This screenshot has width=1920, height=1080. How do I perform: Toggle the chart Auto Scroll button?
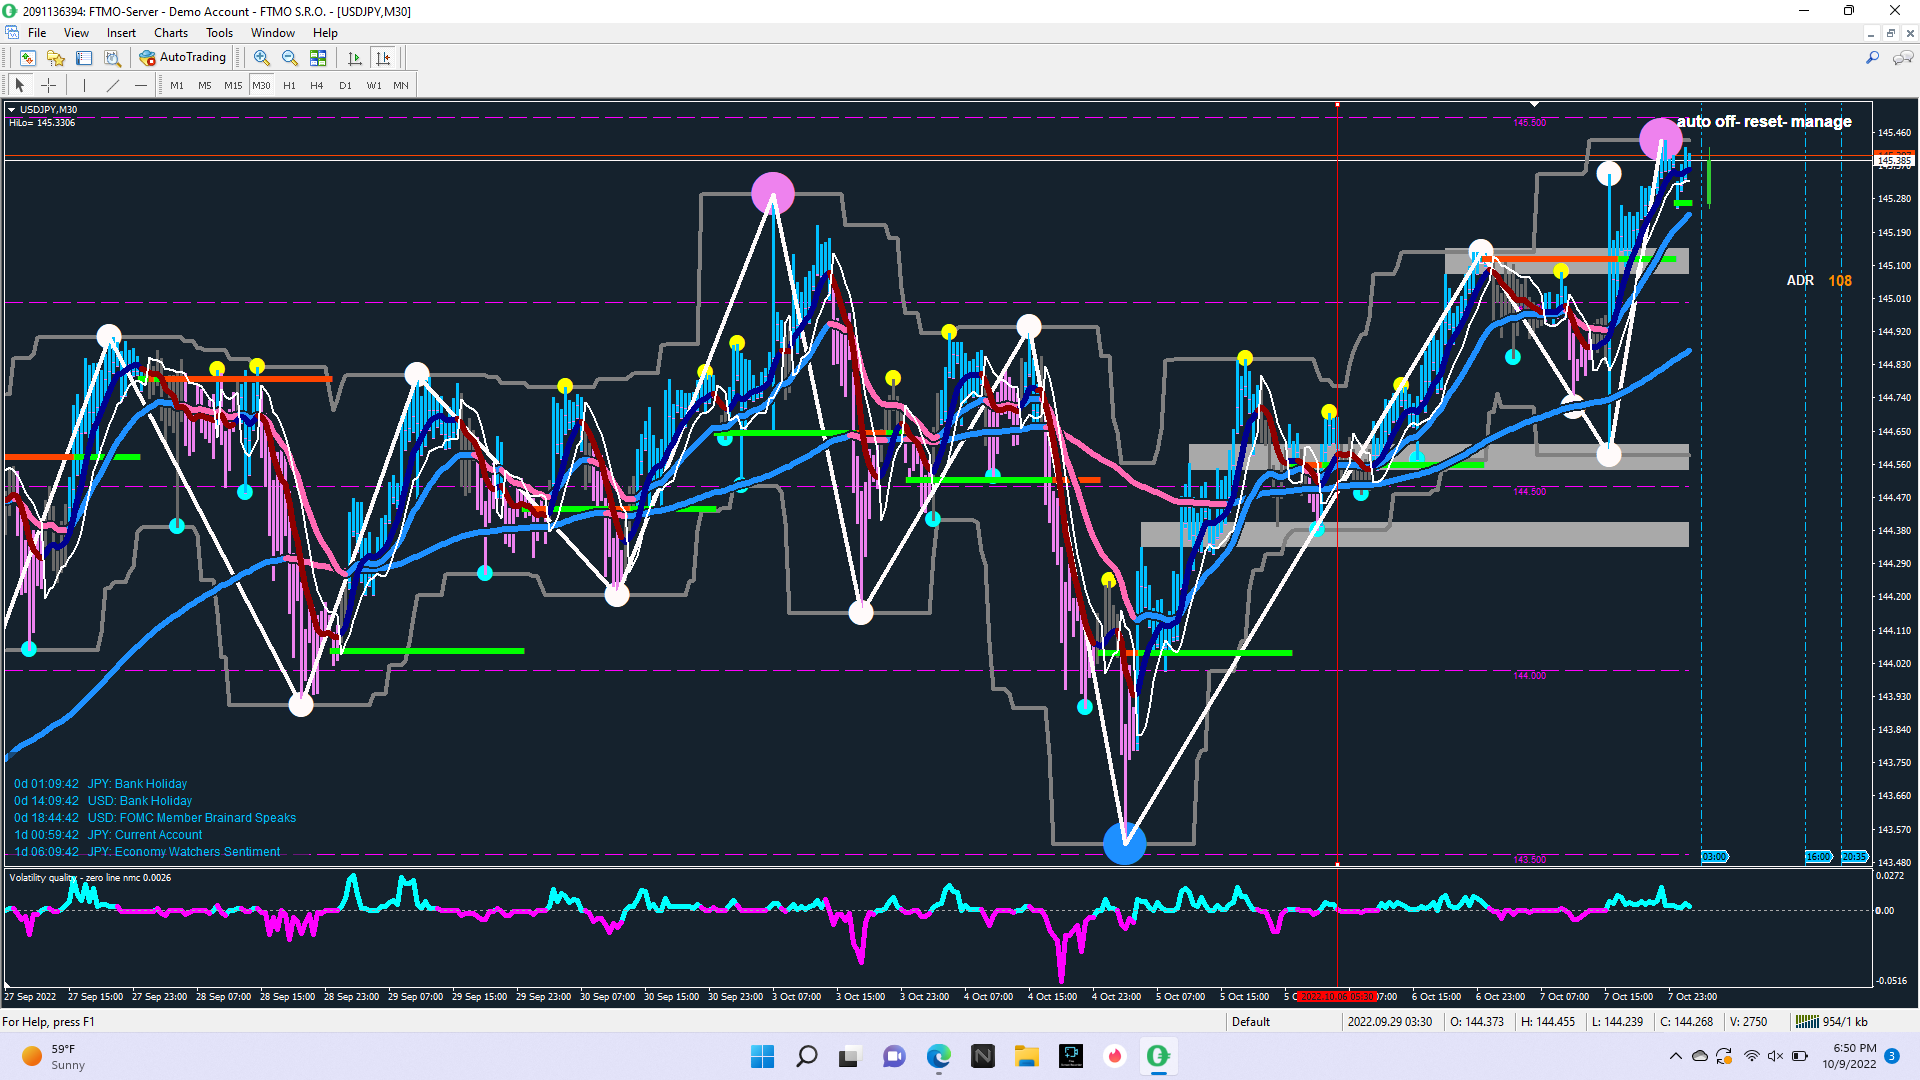pyautogui.click(x=354, y=58)
